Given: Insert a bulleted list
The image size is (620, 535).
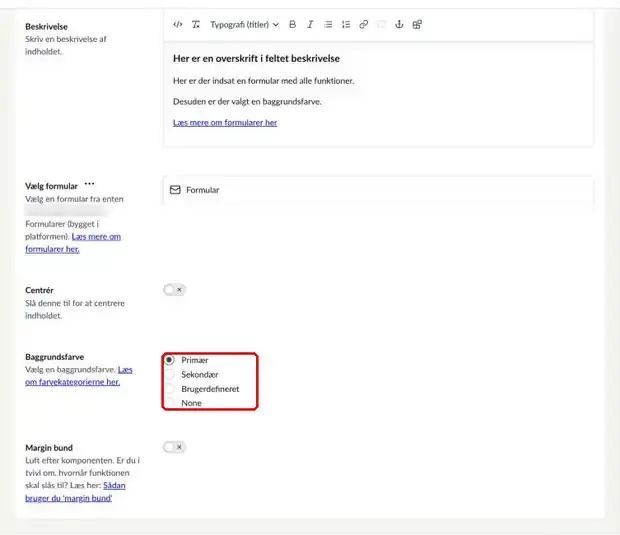Looking at the screenshot, I should [x=328, y=25].
